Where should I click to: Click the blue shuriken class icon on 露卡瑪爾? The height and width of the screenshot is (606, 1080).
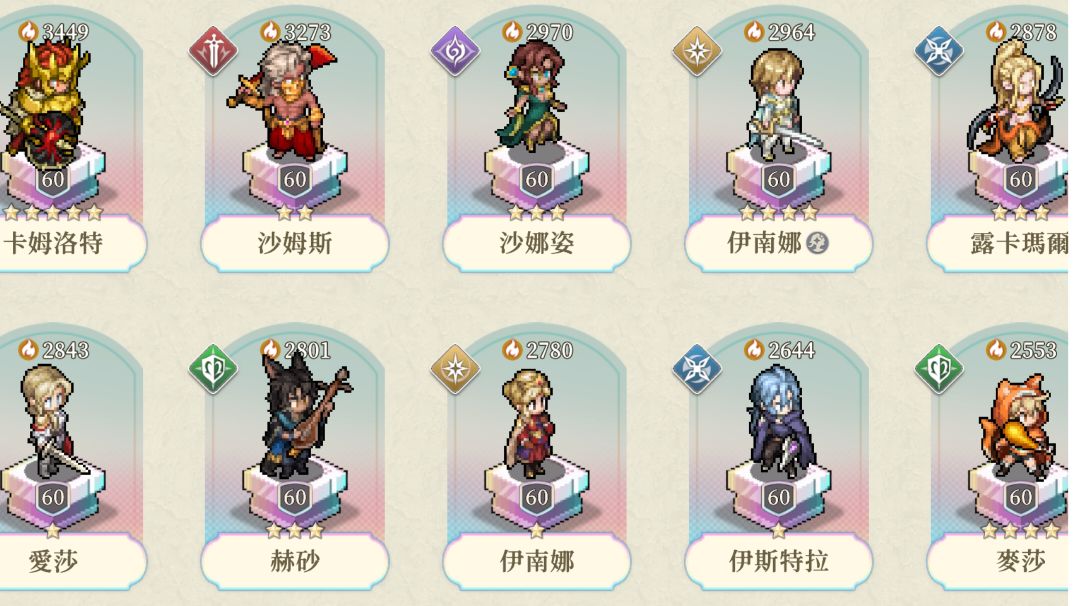pos(938,51)
